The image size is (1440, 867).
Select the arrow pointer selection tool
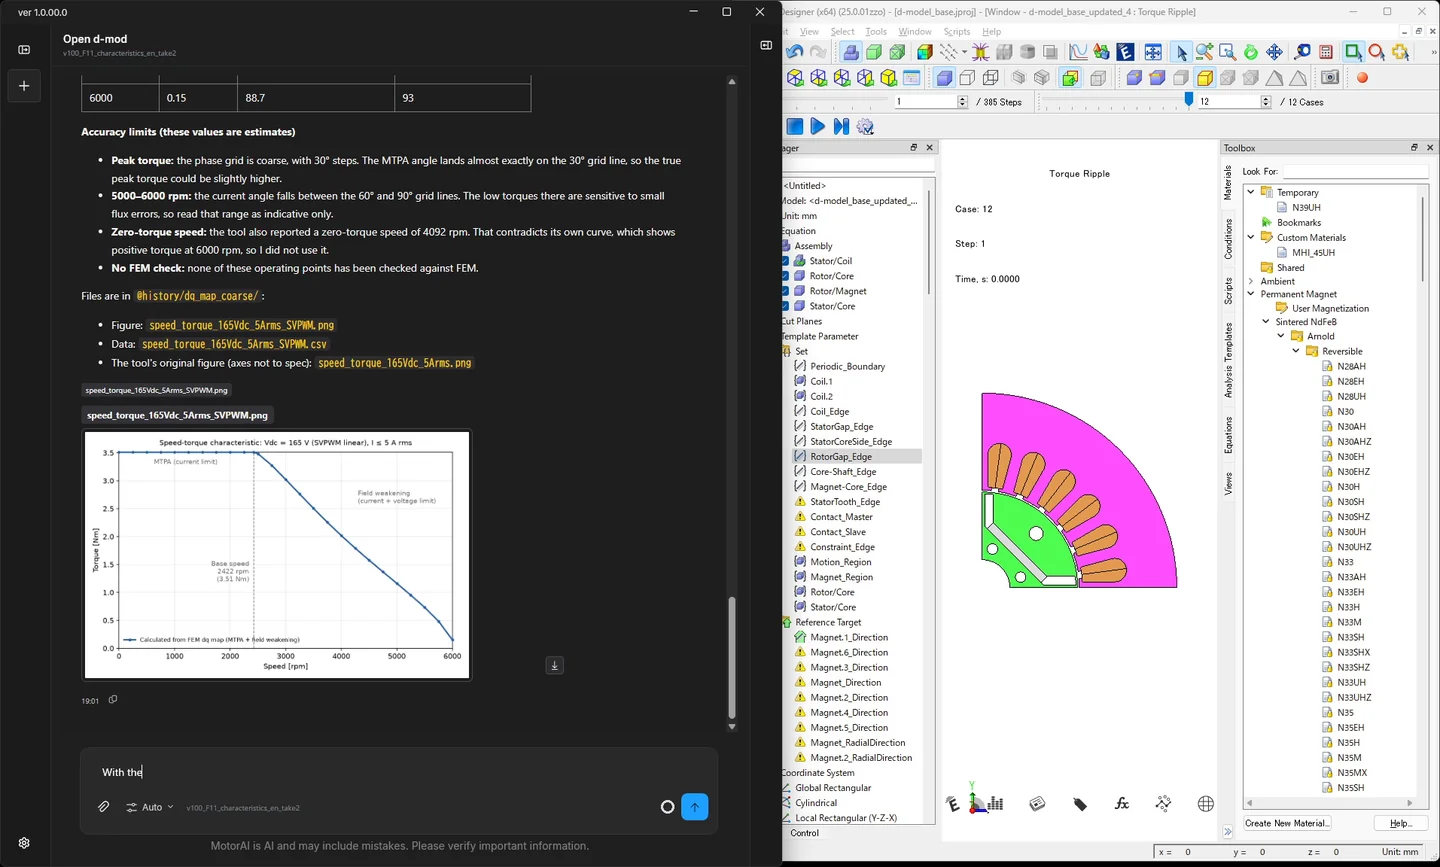coord(1181,52)
